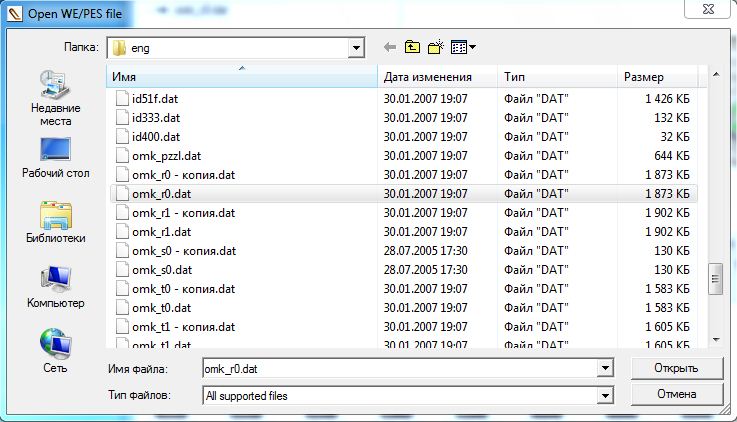737x422 pixels.
Task: Click the file list scrollbar thumb
Action: click(x=715, y=279)
